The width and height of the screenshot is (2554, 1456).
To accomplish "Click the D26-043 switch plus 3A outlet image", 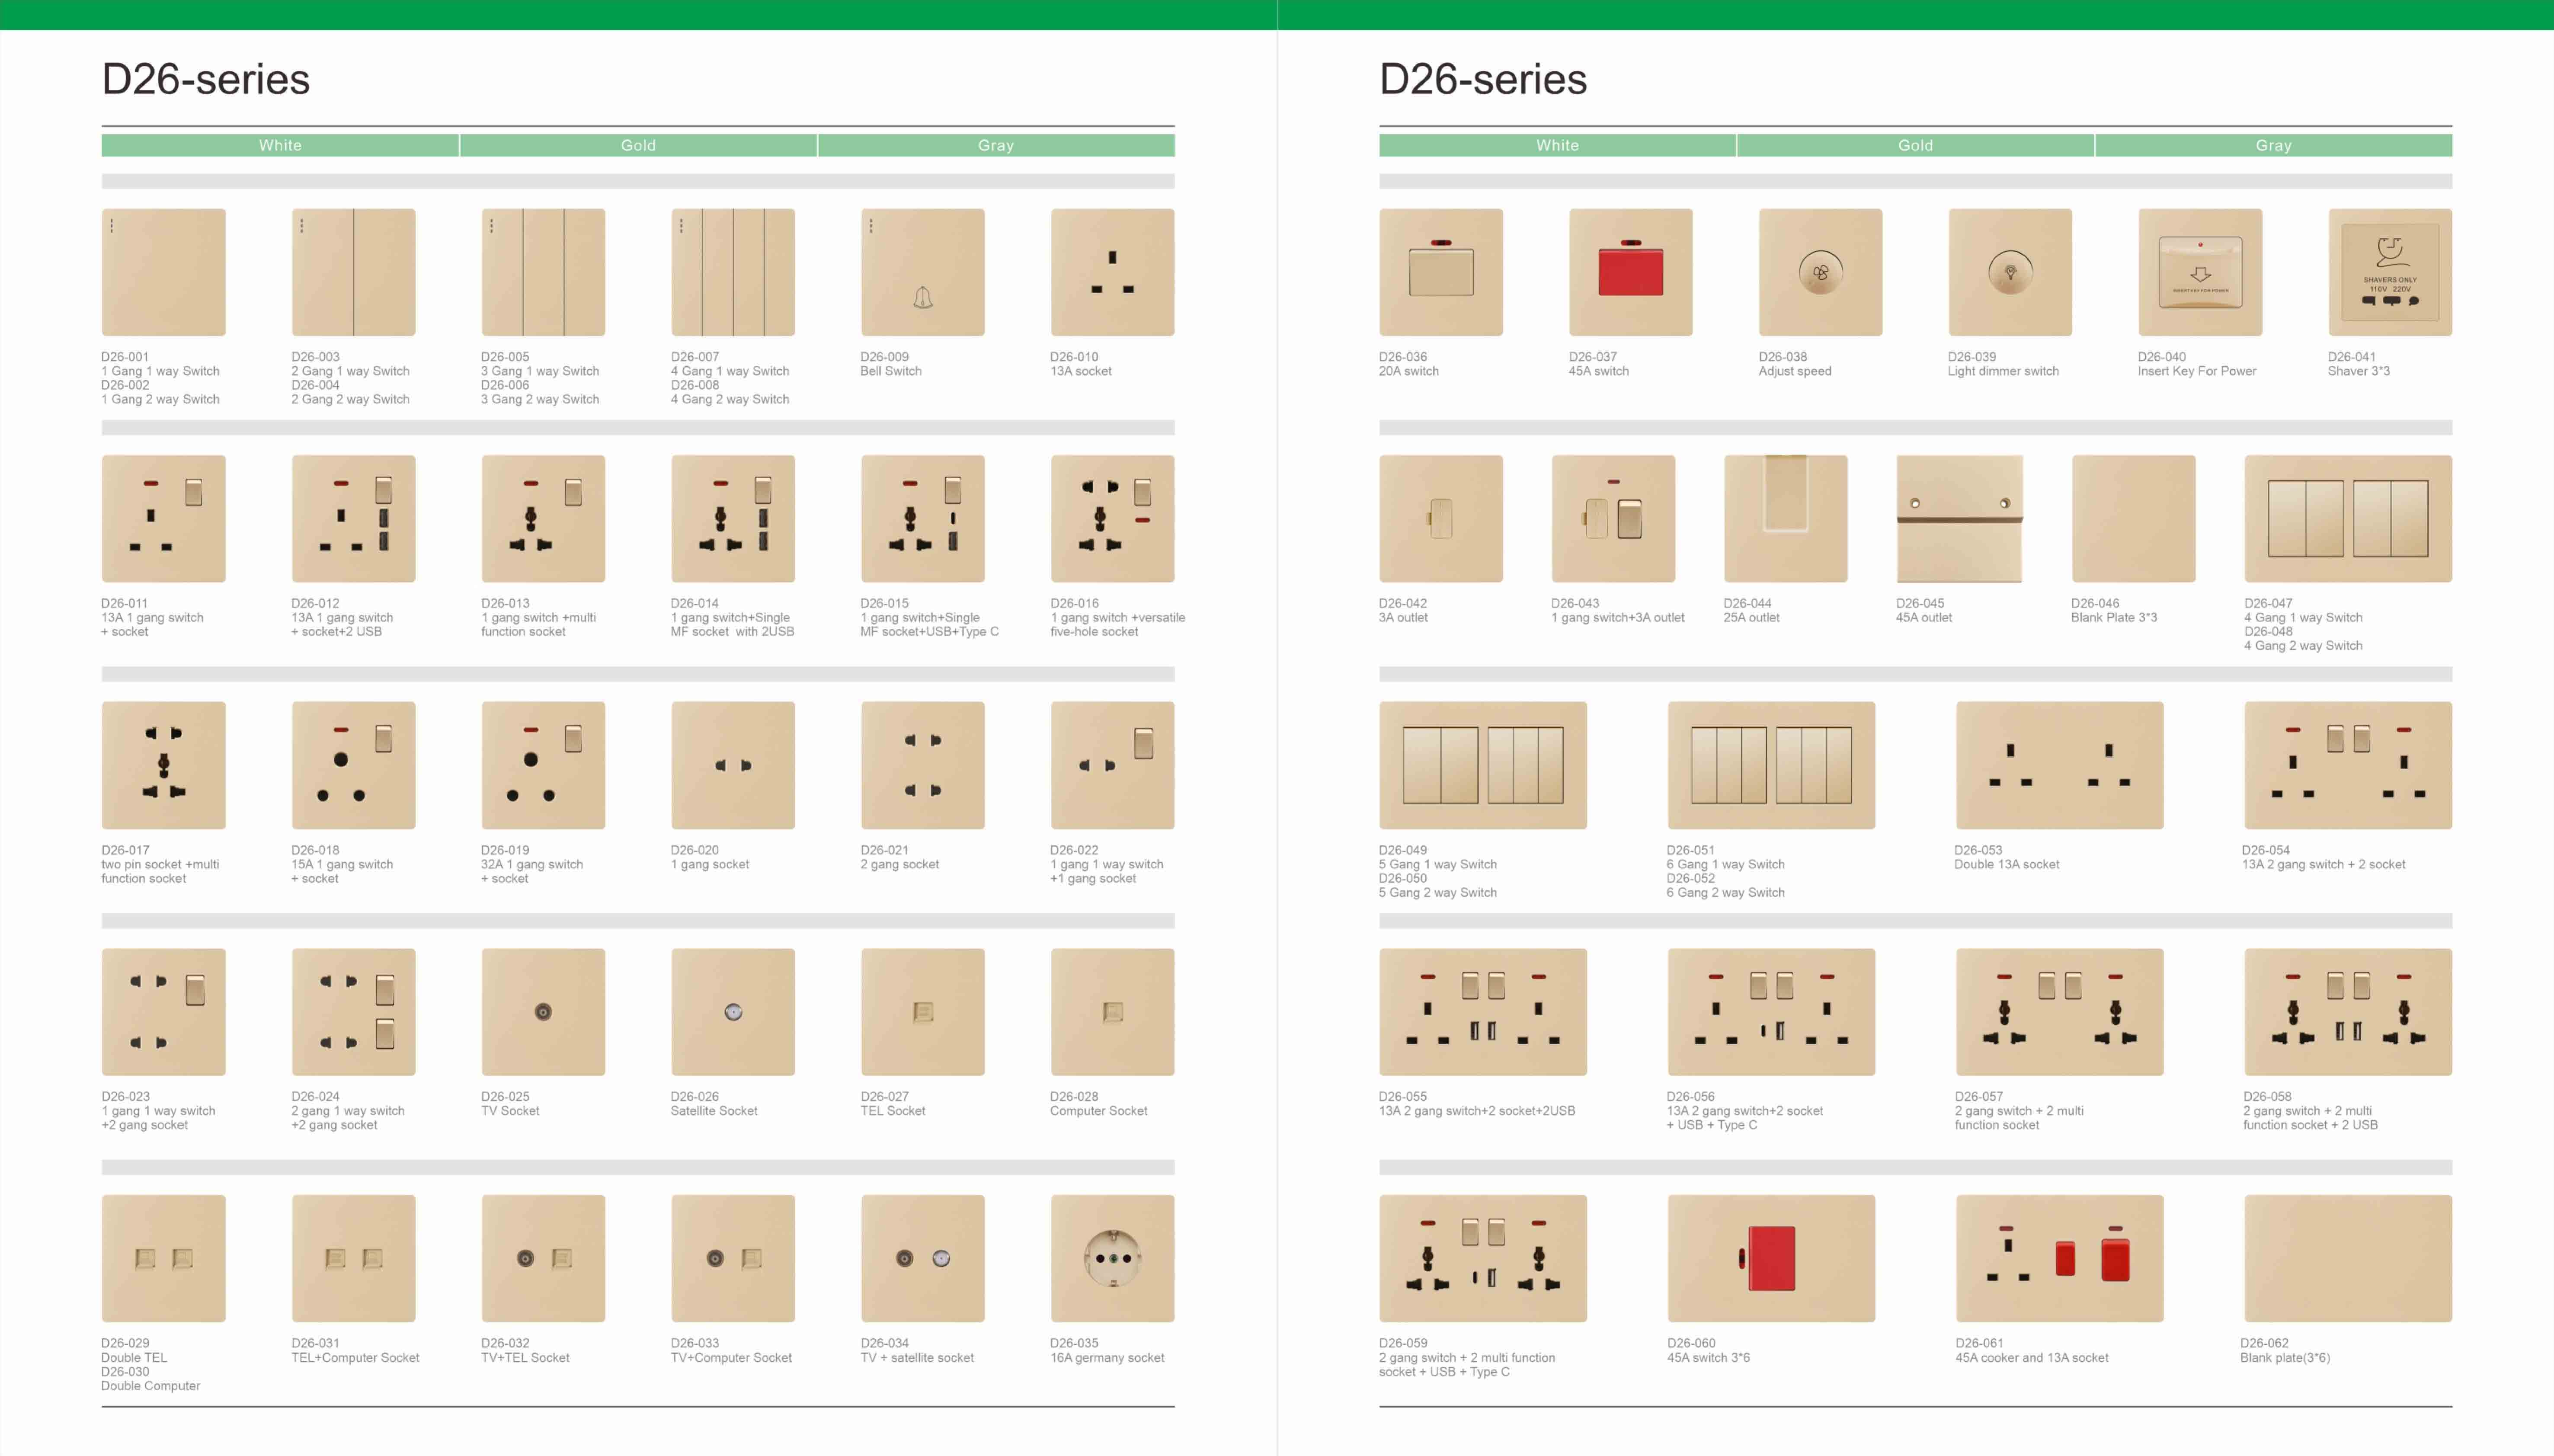I will click(1613, 519).
